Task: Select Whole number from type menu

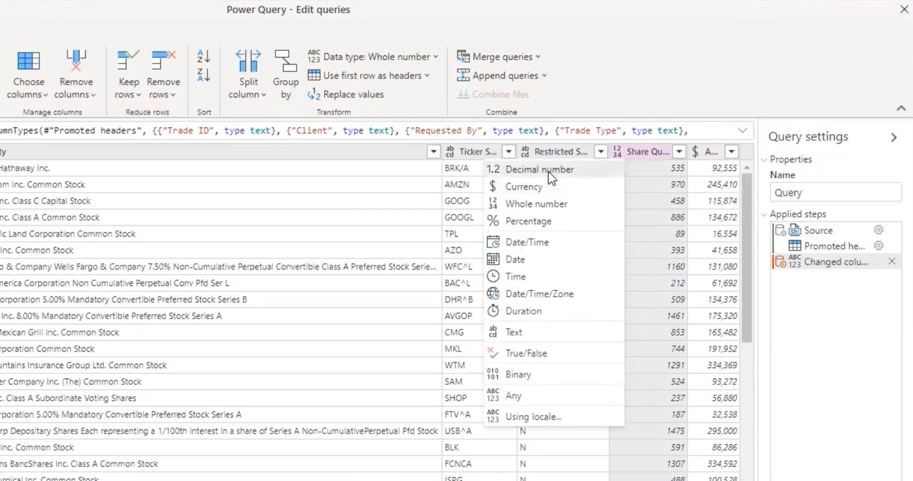Action: click(x=554, y=204)
